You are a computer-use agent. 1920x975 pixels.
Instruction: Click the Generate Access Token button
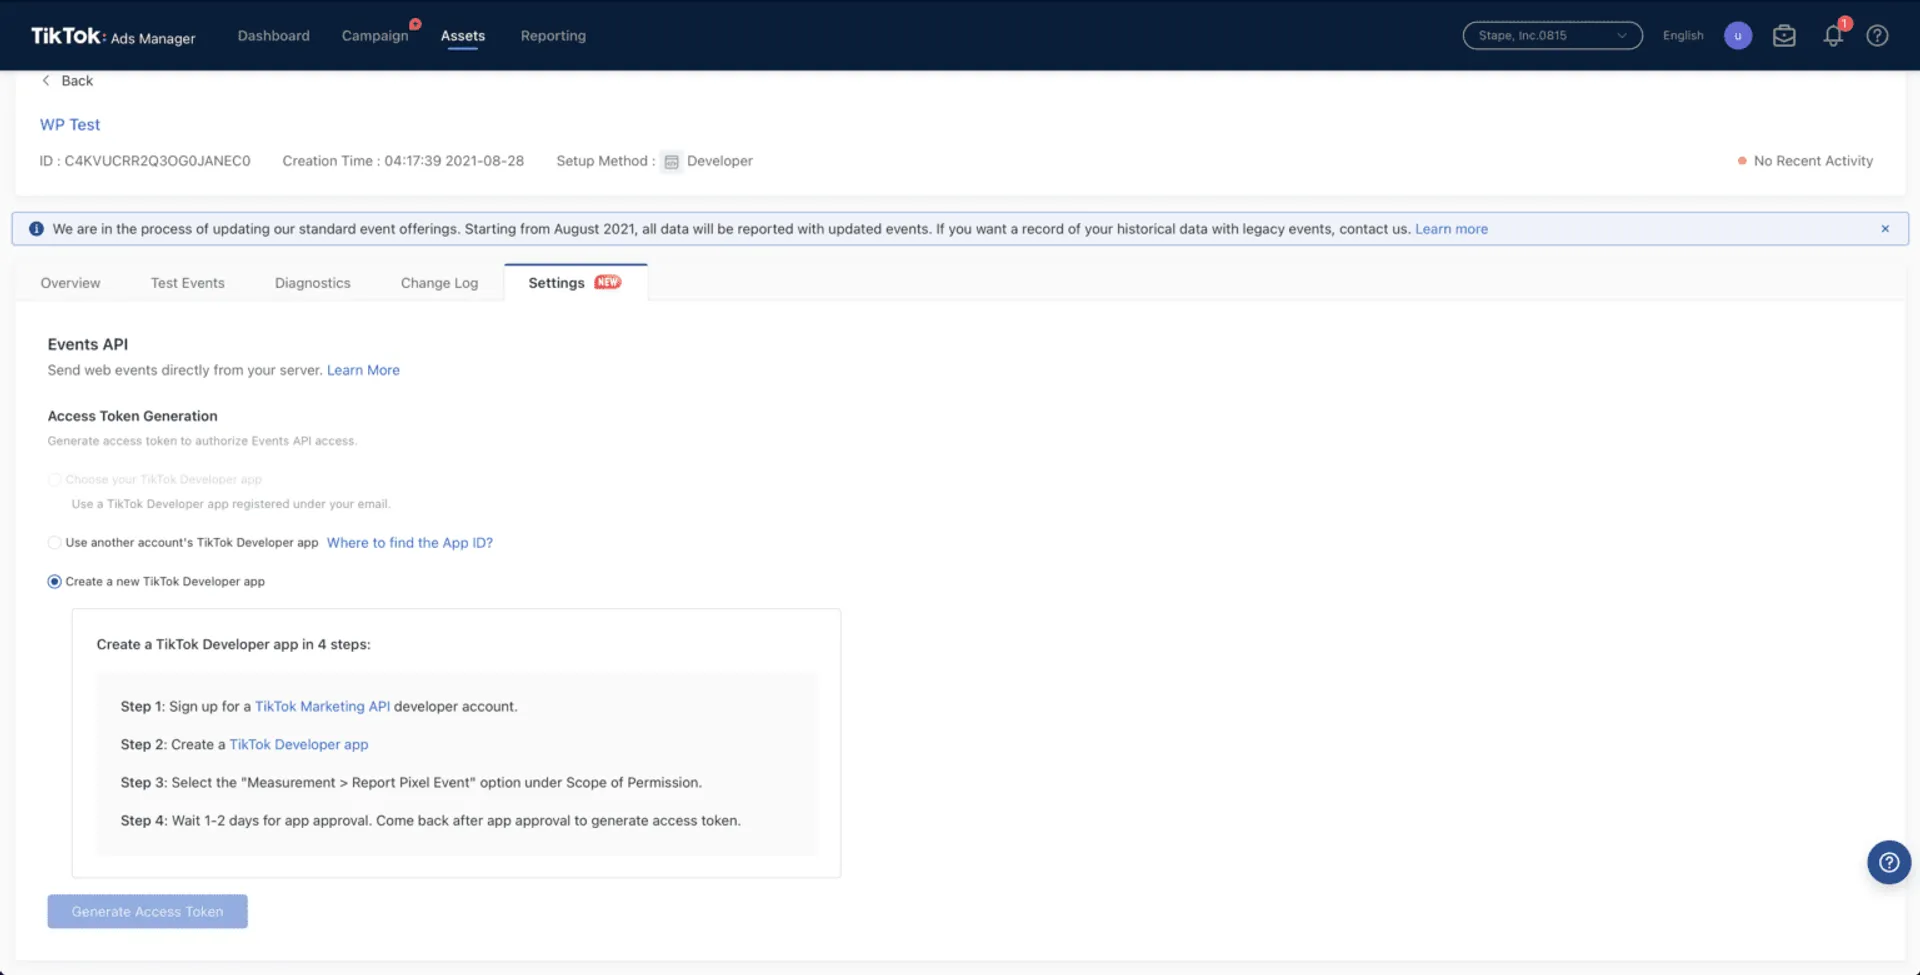[147, 911]
